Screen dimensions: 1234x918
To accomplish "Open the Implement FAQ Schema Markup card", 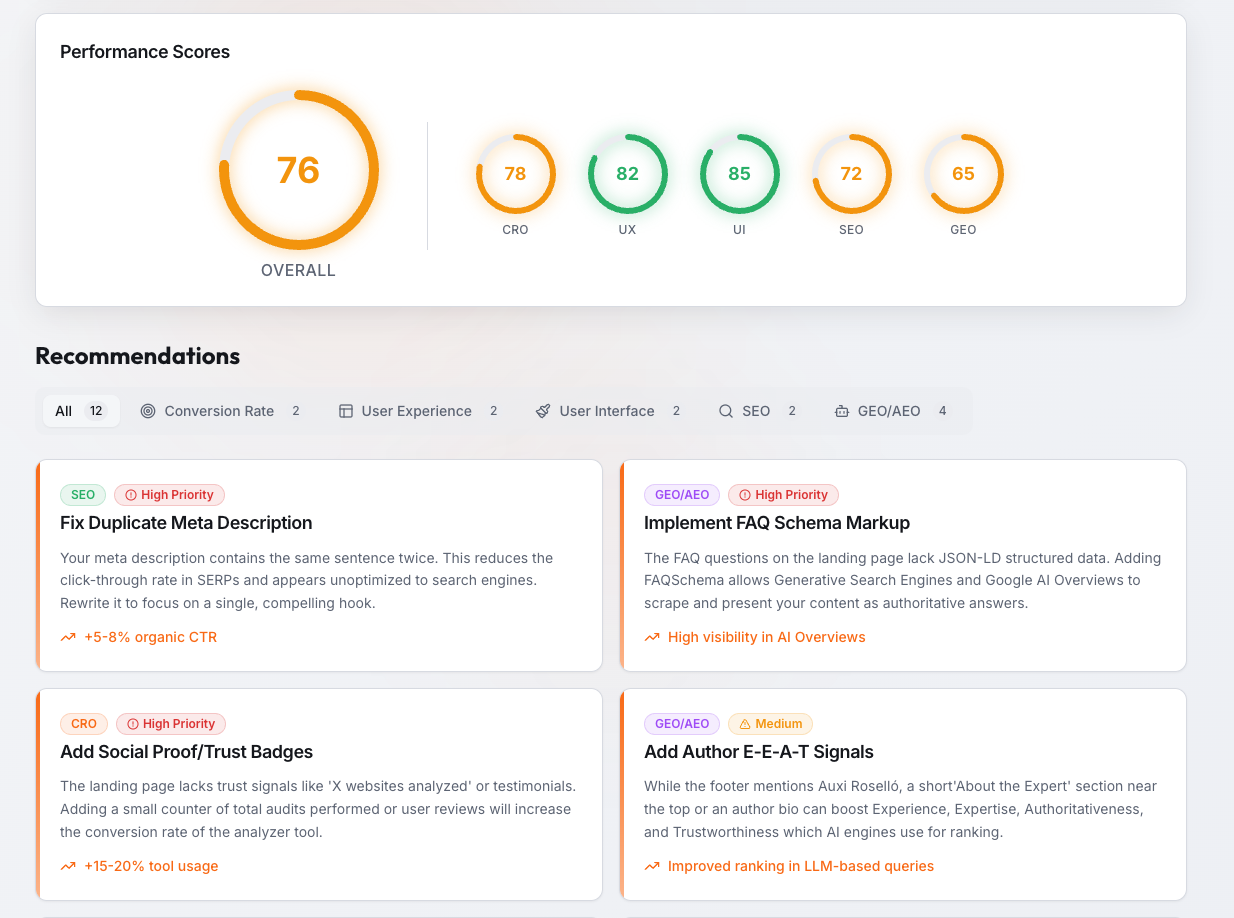I will point(903,565).
